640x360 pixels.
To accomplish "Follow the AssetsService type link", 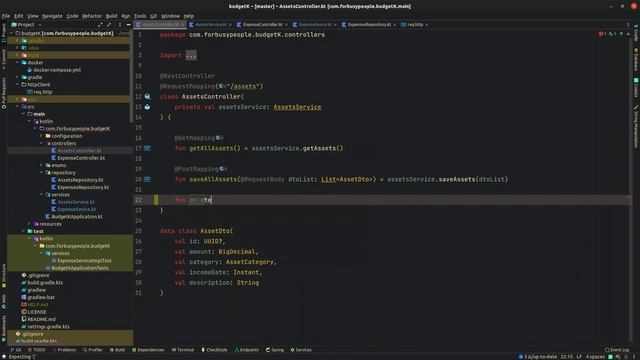I will 297,107.
